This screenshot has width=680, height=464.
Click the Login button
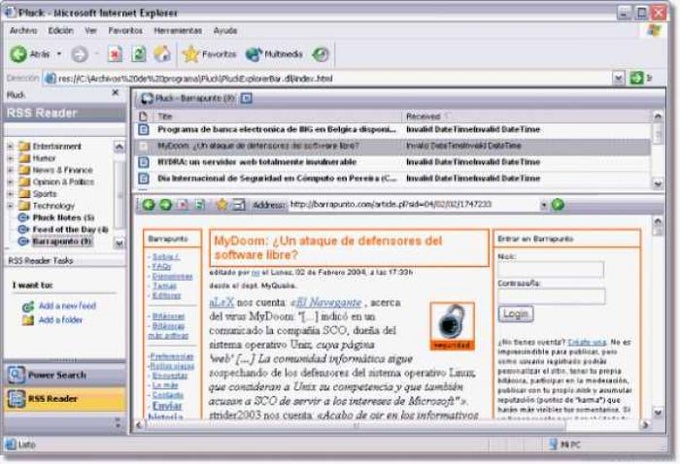pos(516,314)
